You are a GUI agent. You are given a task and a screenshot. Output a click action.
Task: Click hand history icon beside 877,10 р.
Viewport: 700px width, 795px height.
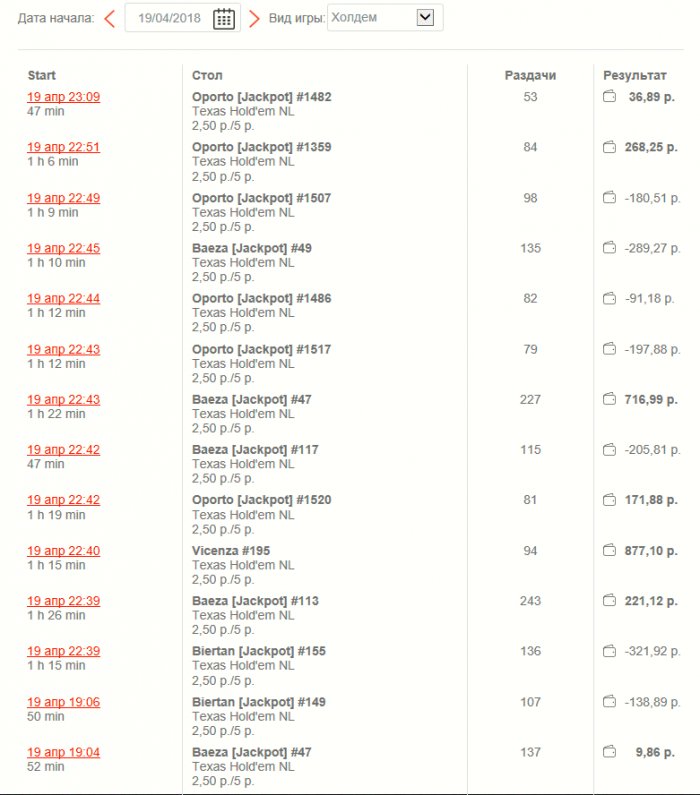tap(609, 550)
